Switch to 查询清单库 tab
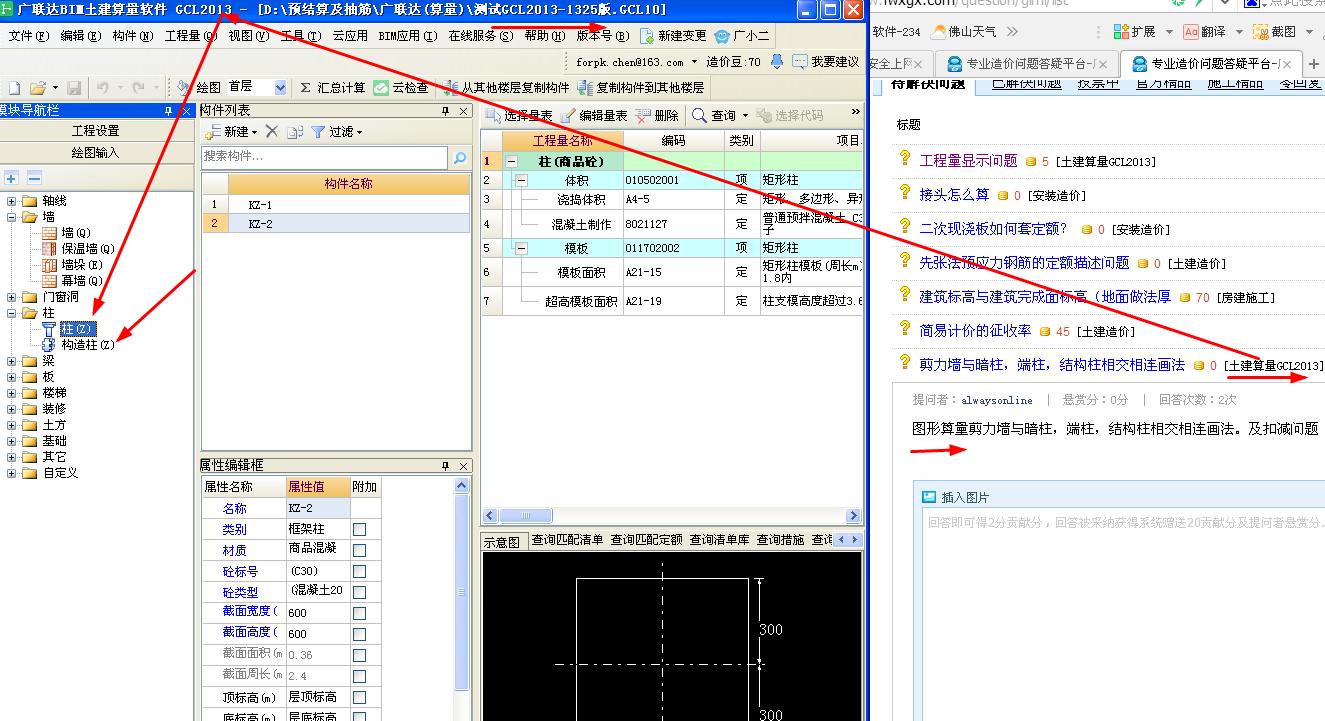Image resolution: width=1325 pixels, height=721 pixels. [x=719, y=540]
